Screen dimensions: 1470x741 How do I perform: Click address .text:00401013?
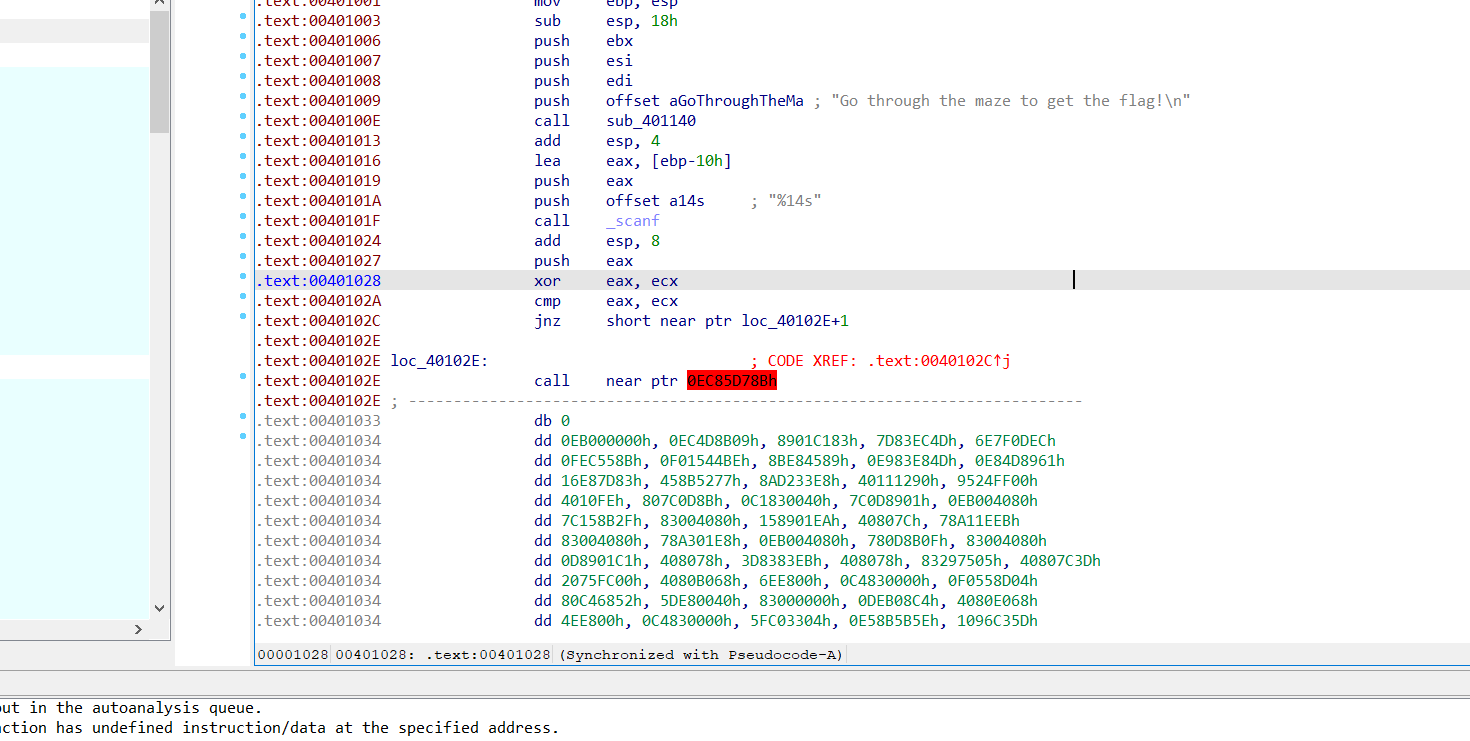[318, 141]
